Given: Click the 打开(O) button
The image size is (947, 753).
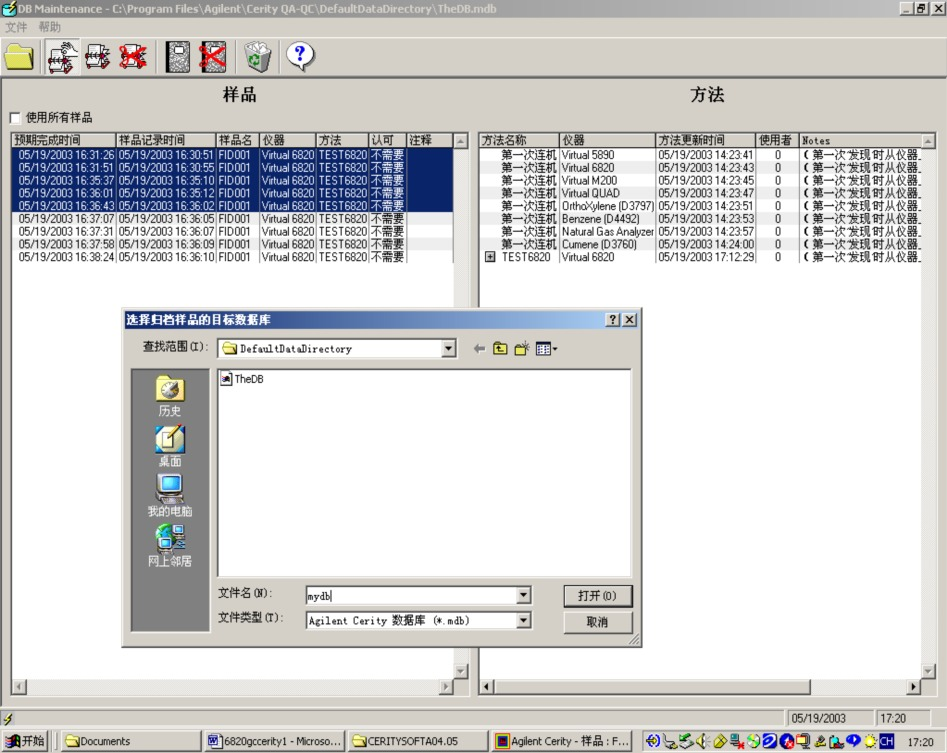Looking at the screenshot, I should 597,596.
